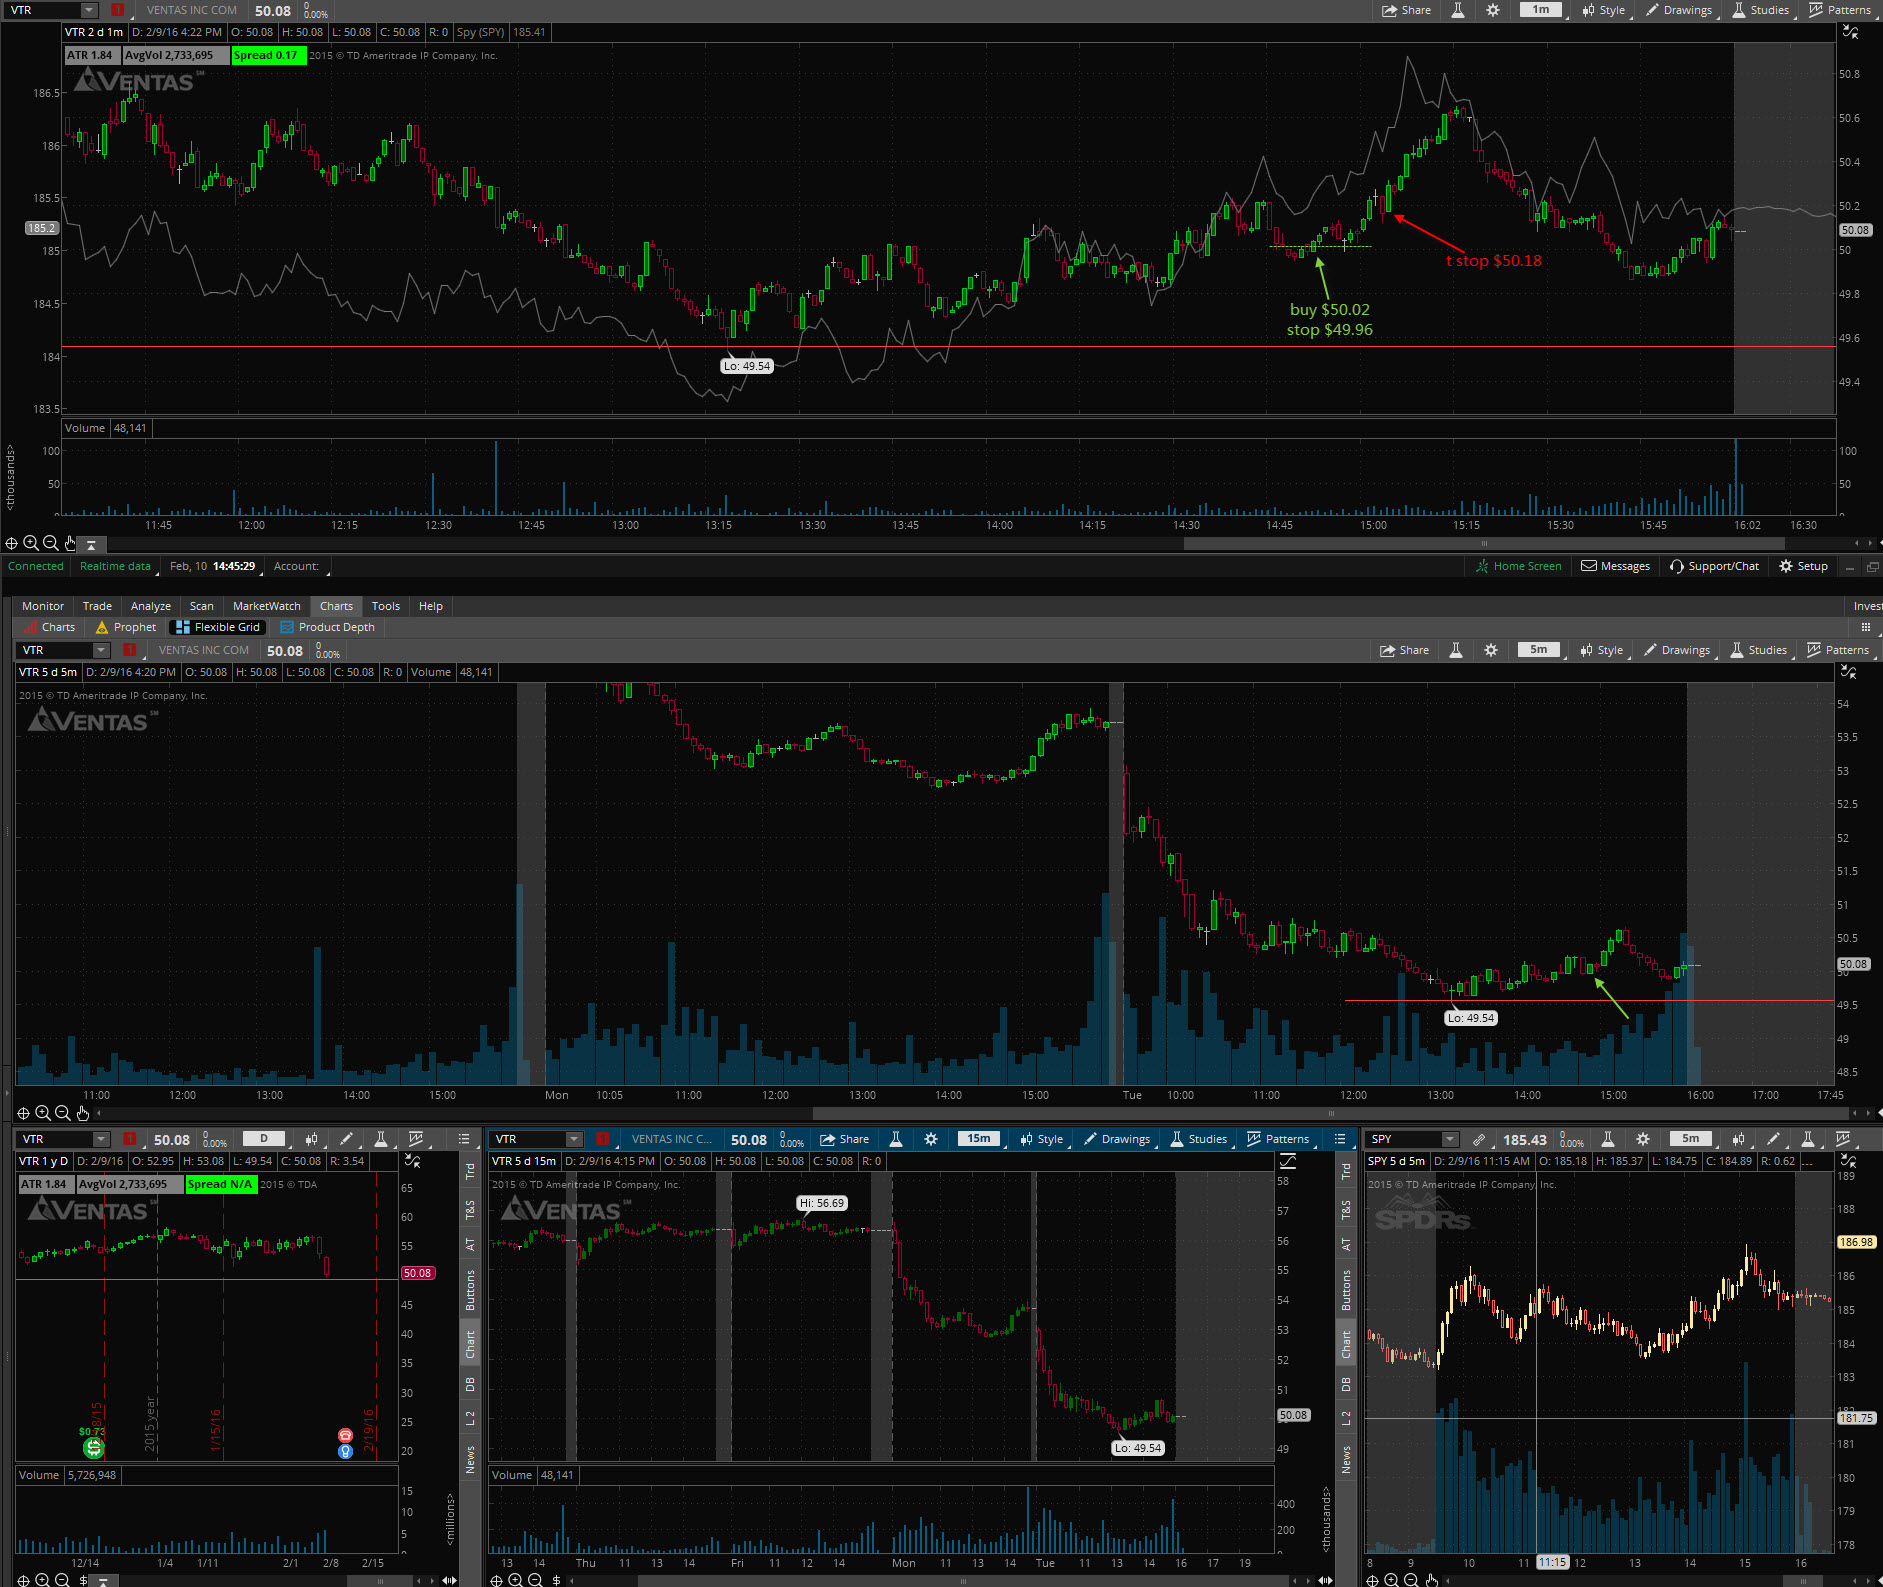
Task: Open Messages
Action: click(x=1615, y=566)
